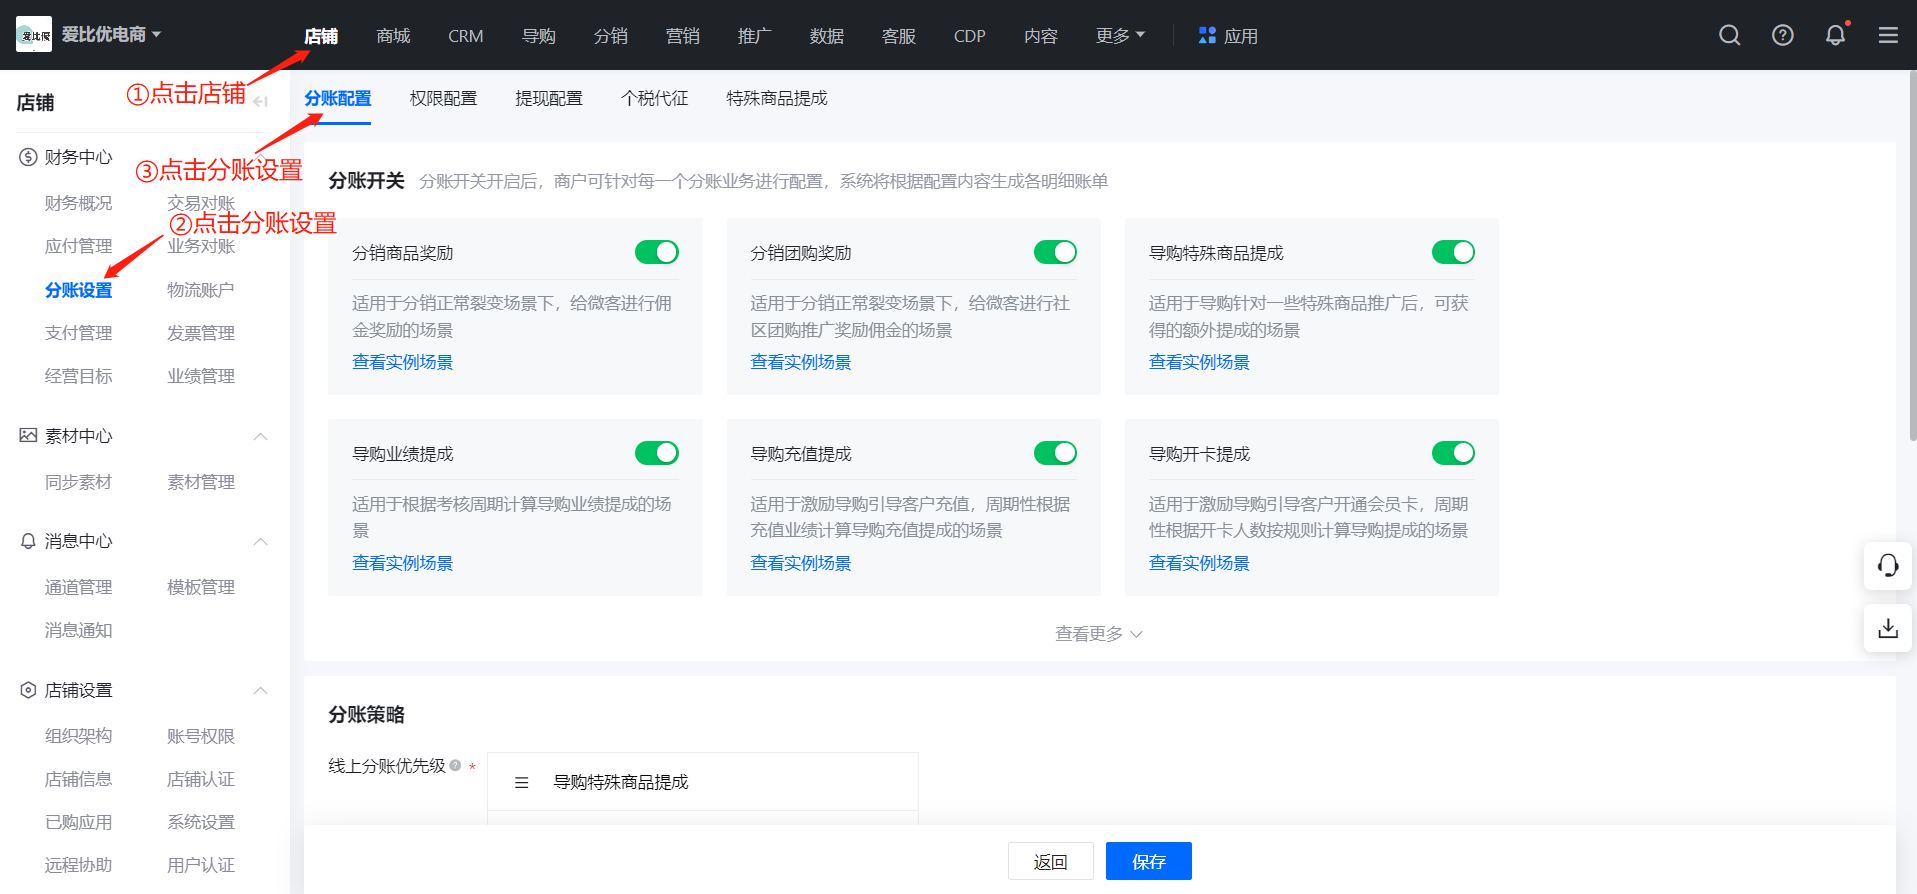
Task: Click the 消息中心 bell icon
Action: pos(28,541)
